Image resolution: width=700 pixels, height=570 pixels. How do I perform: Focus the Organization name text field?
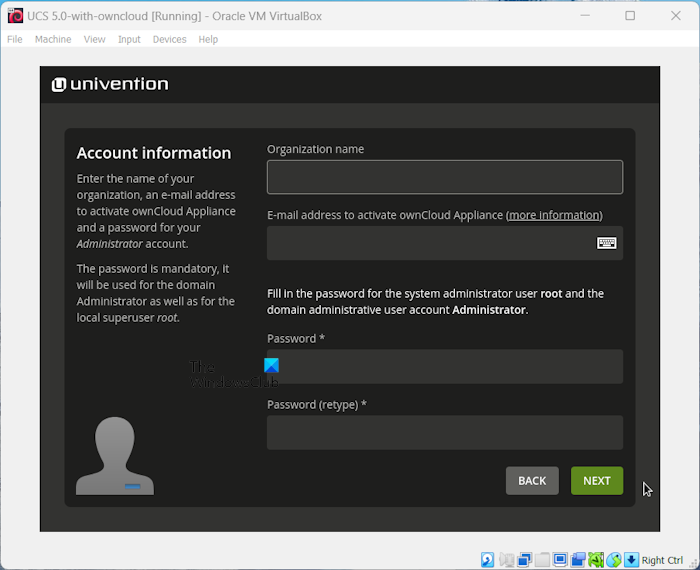click(x=444, y=177)
